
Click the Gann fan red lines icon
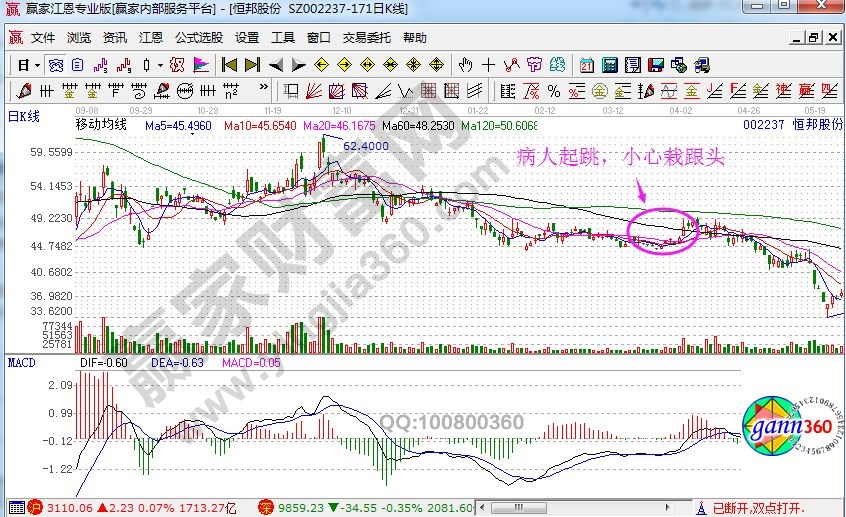313,91
